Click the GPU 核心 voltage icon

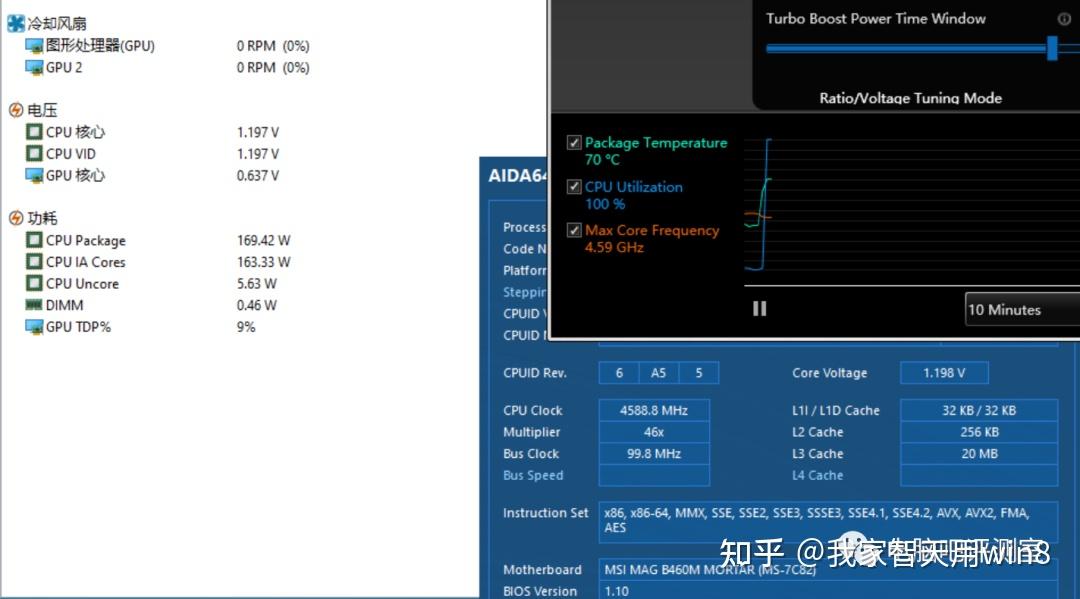(x=34, y=176)
